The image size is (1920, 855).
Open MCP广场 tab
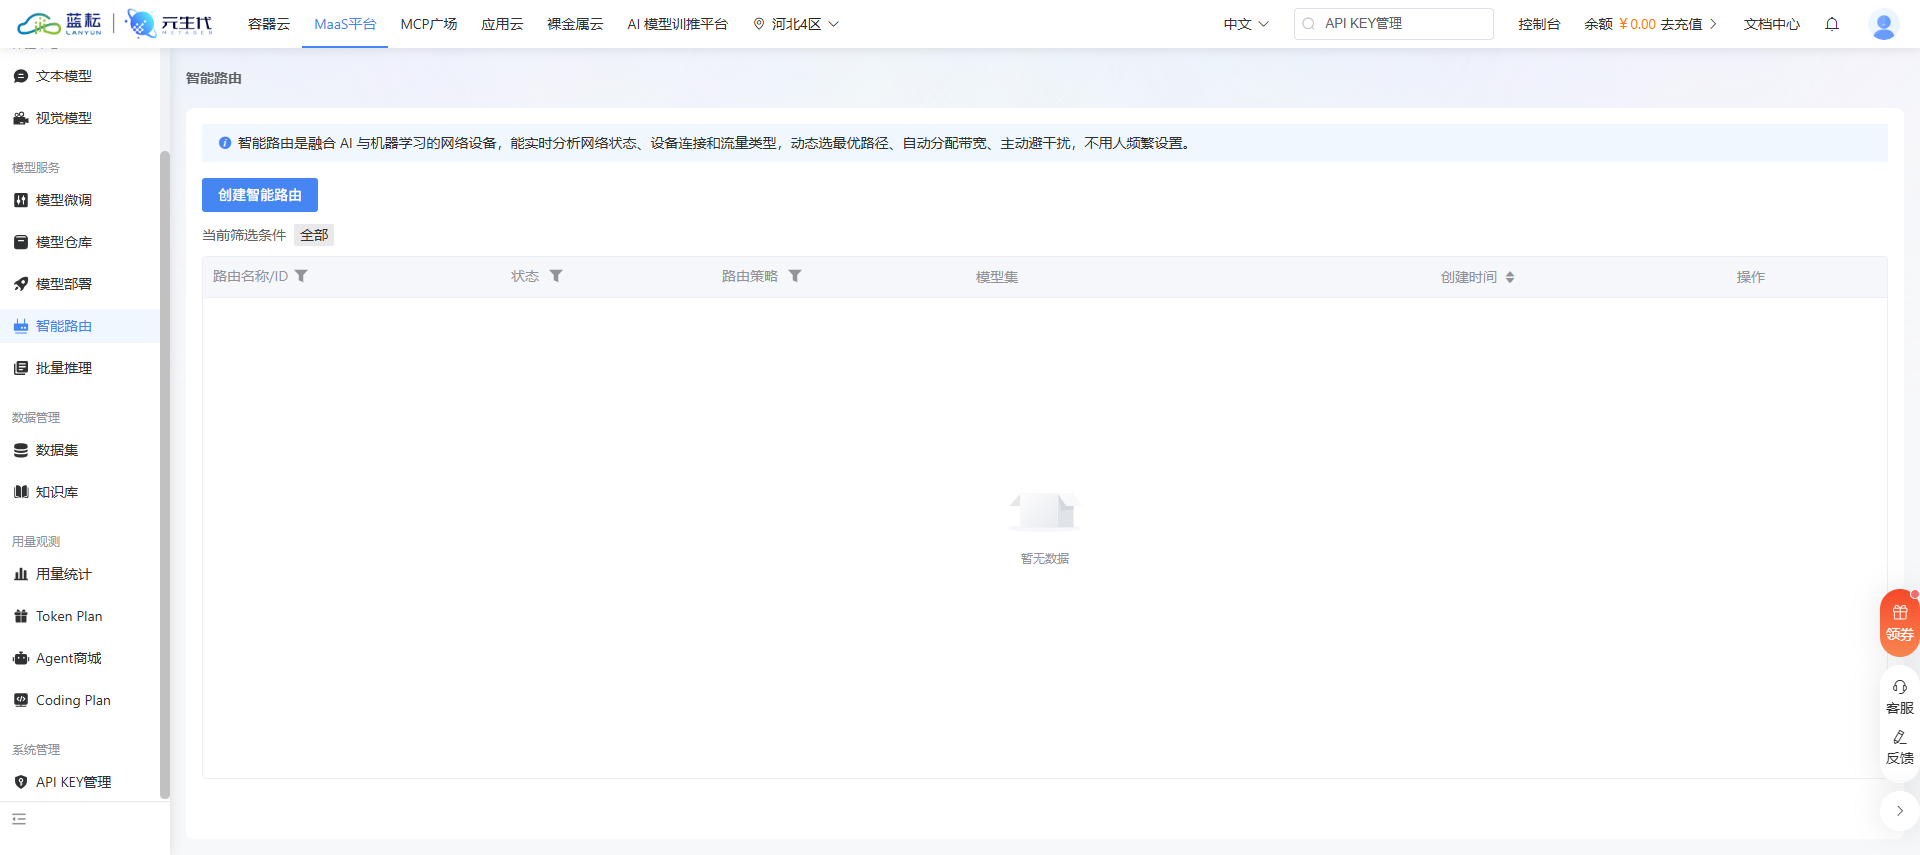[429, 24]
